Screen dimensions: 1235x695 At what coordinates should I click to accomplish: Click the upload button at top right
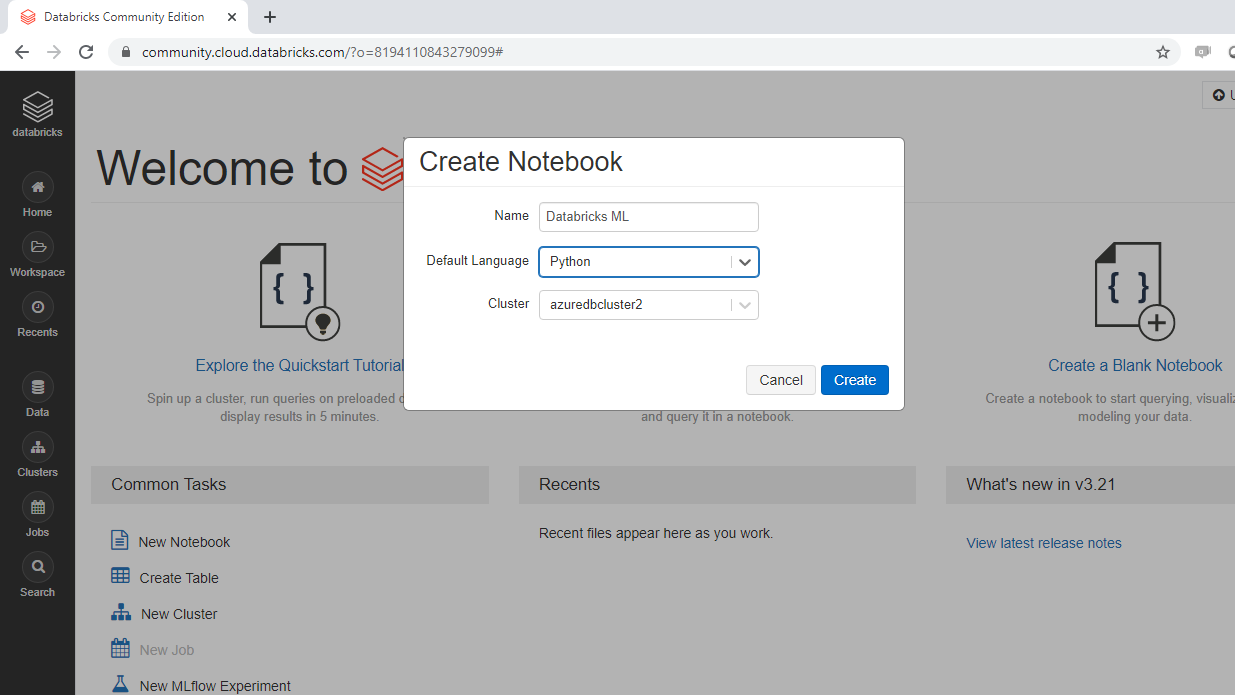pyautogui.click(x=1219, y=95)
